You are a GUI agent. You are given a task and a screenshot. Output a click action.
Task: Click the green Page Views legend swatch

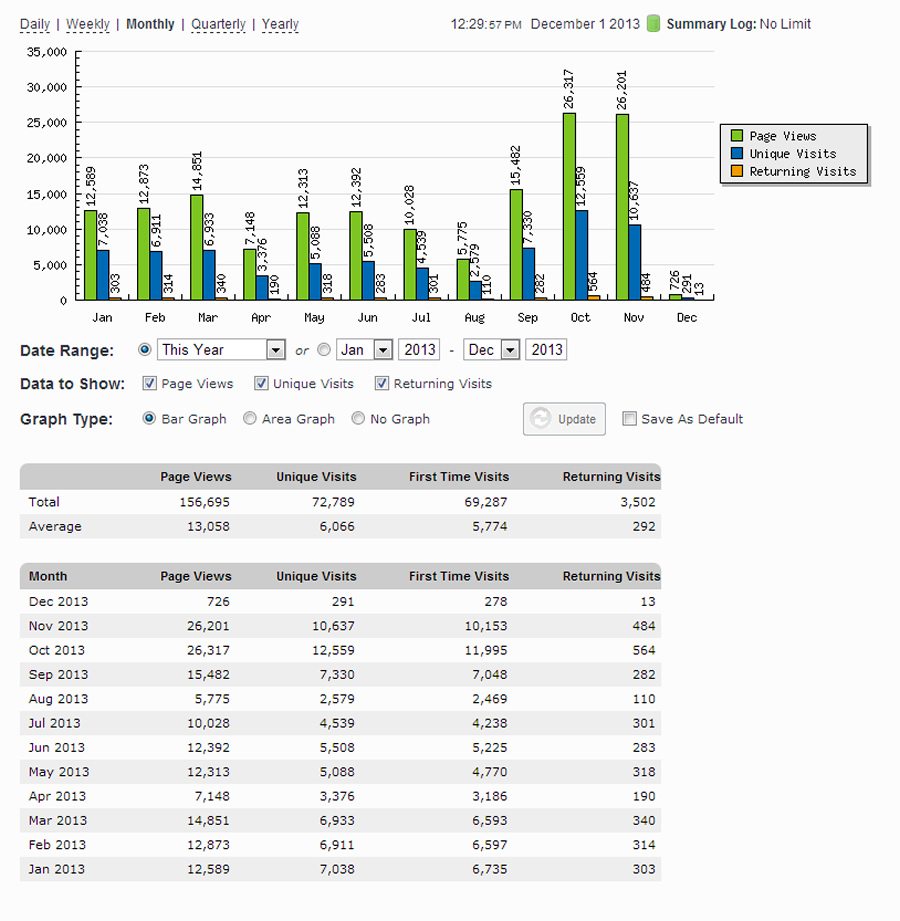click(738, 136)
